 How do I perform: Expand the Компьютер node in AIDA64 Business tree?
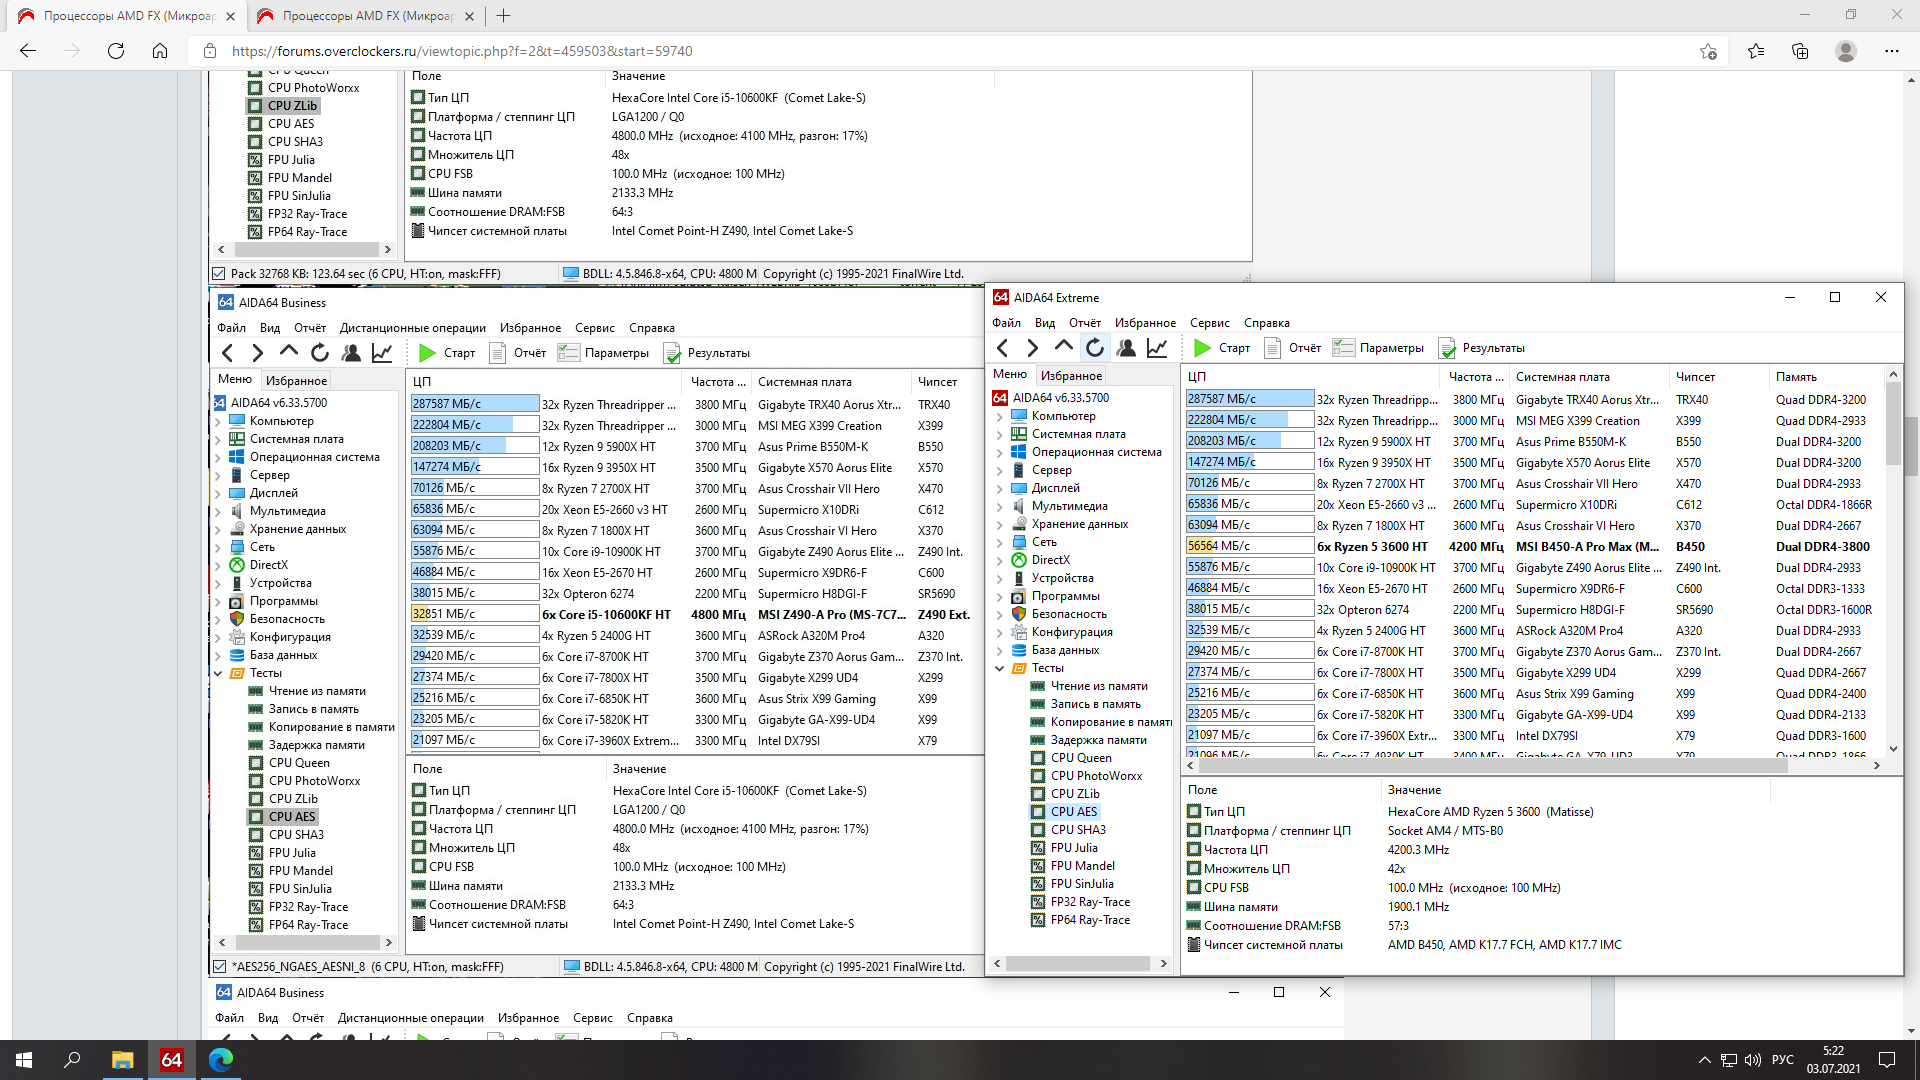tap(218, 422)
